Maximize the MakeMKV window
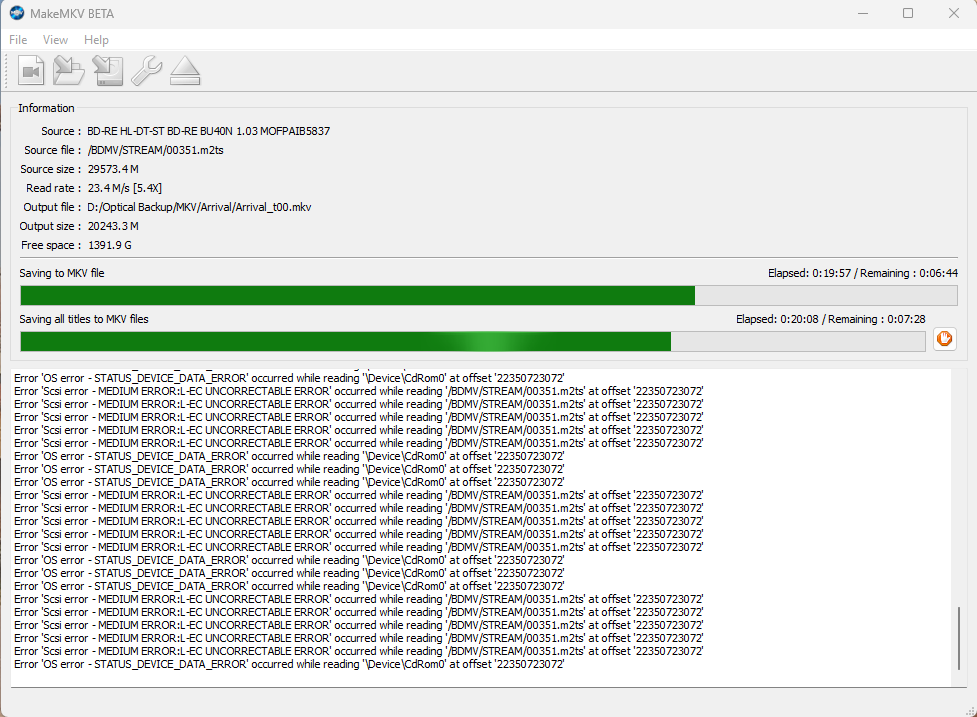 [x=907, y=13]
